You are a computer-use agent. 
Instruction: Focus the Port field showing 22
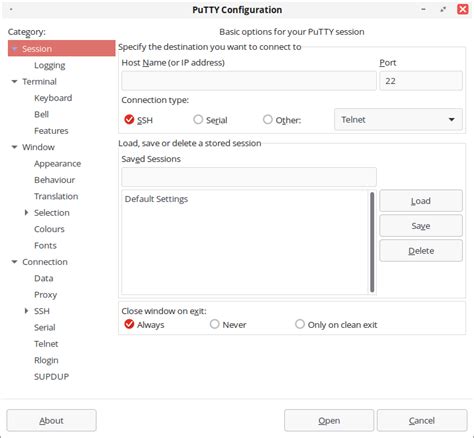click(421, 81)
